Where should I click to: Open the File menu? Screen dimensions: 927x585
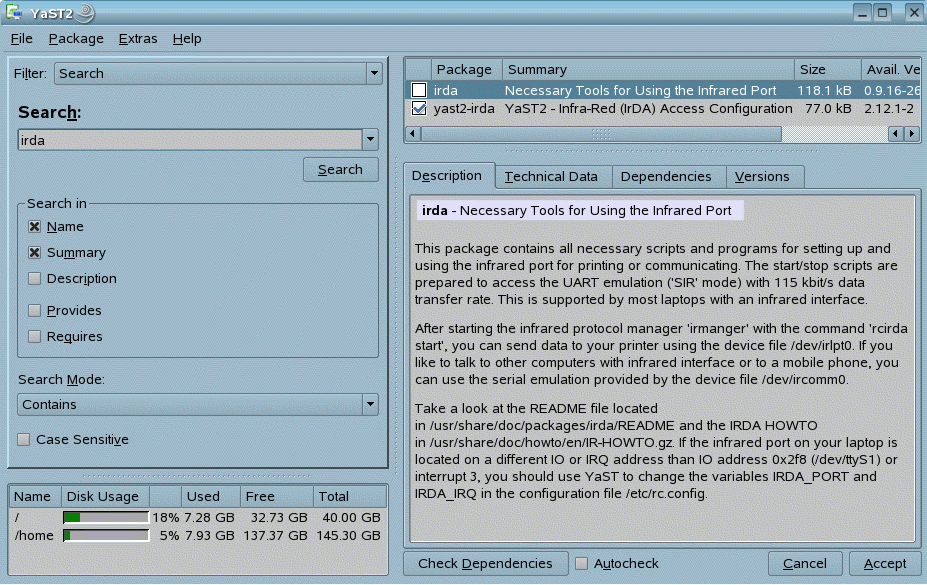22,39
